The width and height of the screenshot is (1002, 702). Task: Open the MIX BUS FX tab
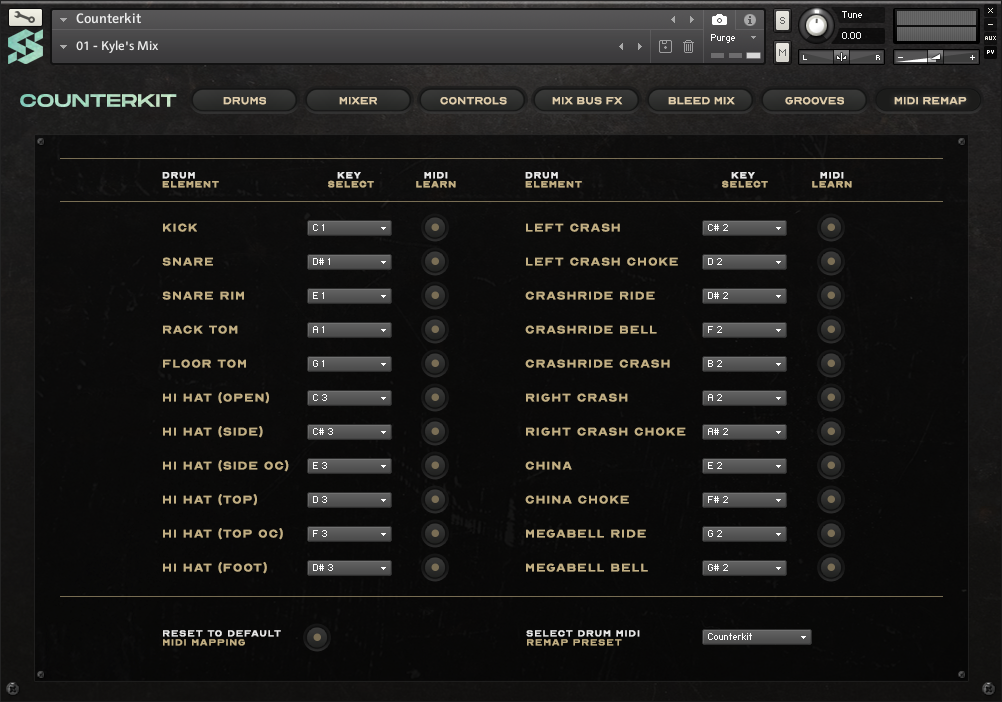(586, 100)
